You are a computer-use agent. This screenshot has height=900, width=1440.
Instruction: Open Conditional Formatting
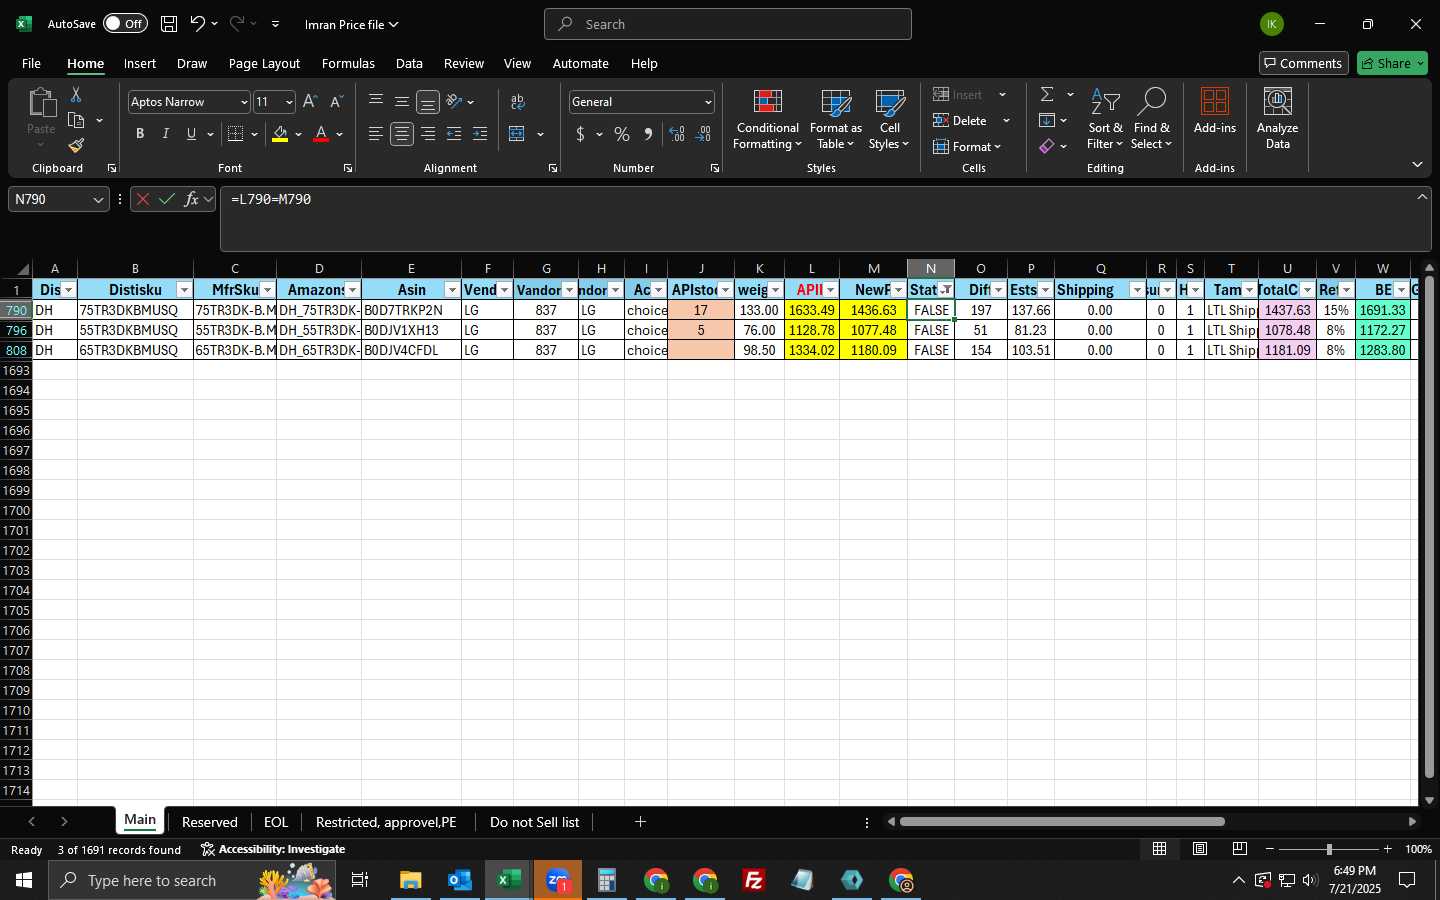click(x=767, y=120)
